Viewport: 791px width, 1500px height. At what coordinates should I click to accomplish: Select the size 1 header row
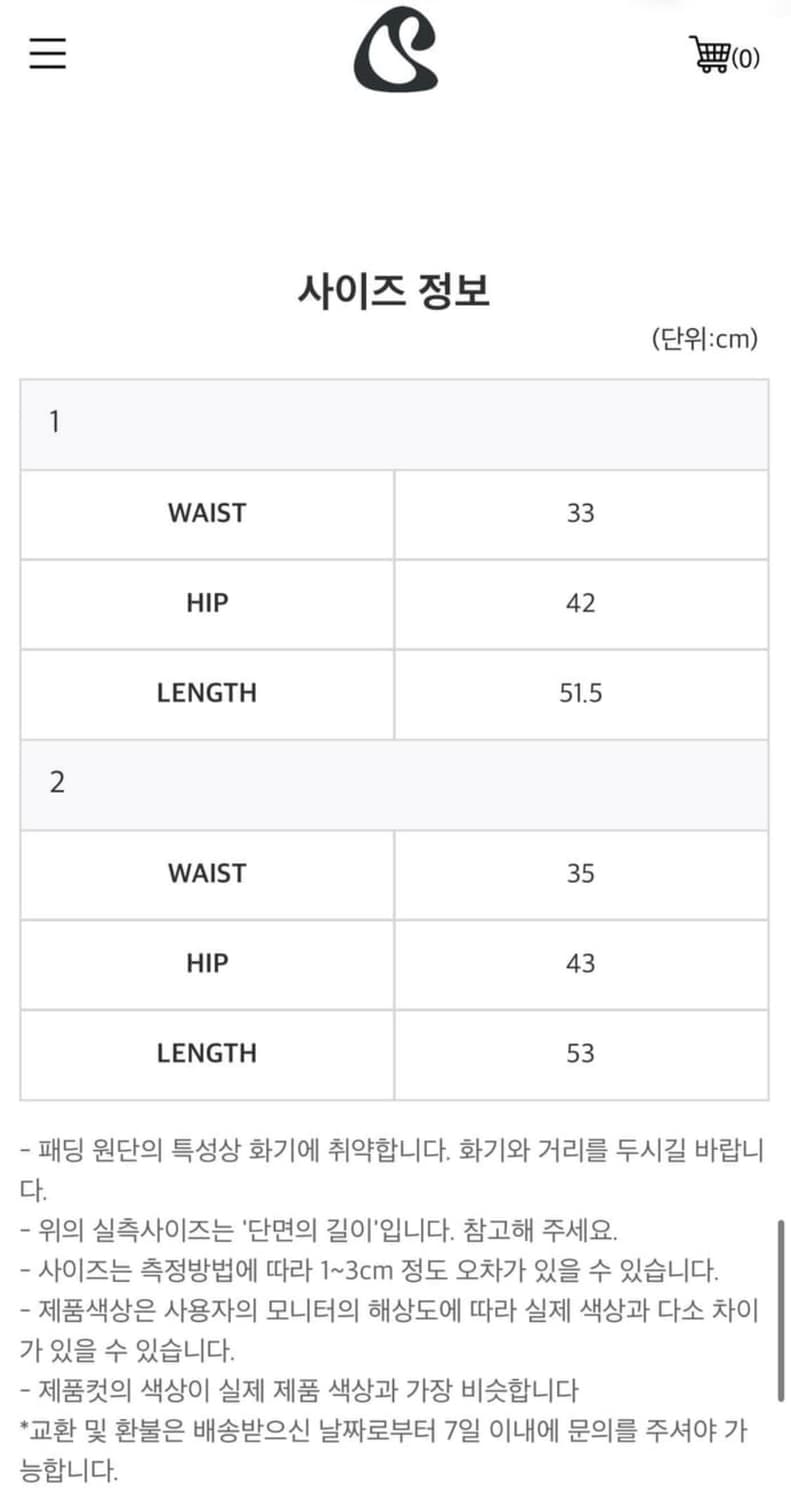coord(394,424)
